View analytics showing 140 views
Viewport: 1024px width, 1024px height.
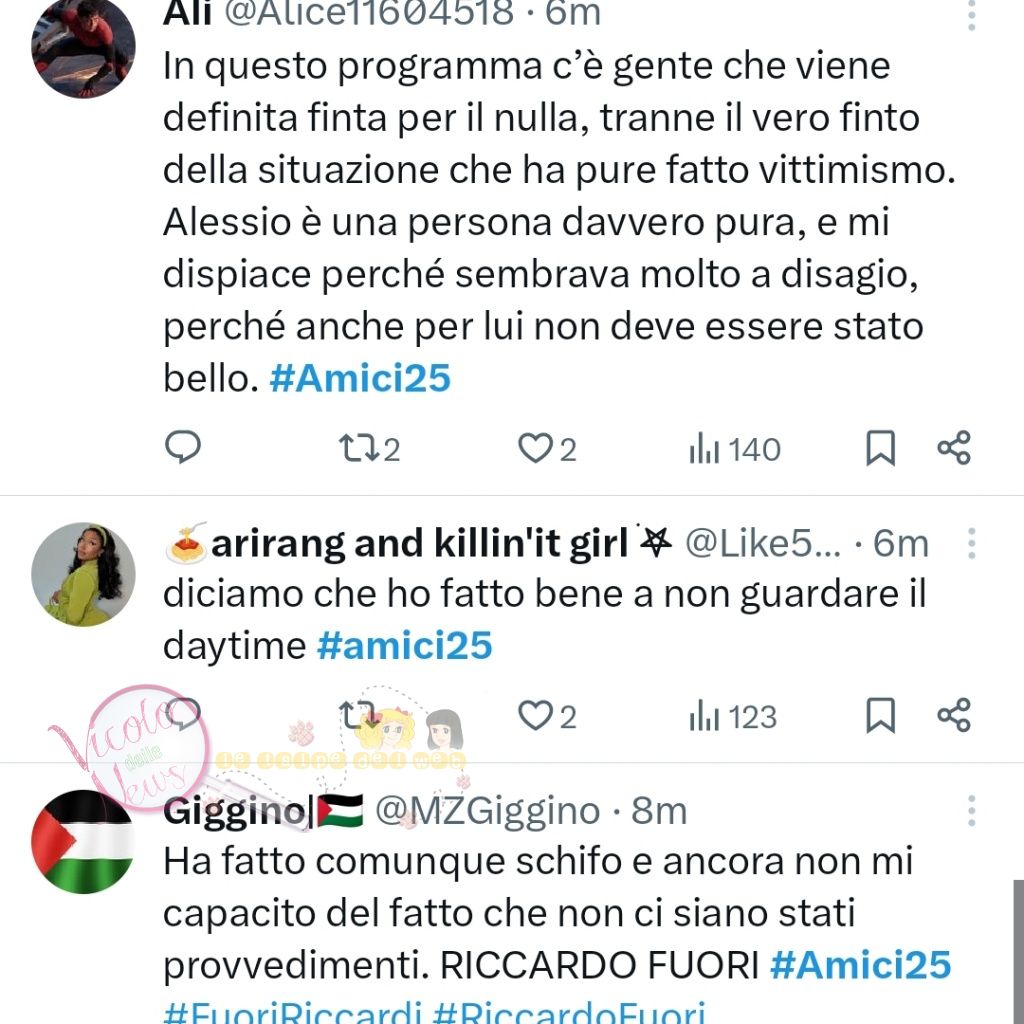point(735,449)
